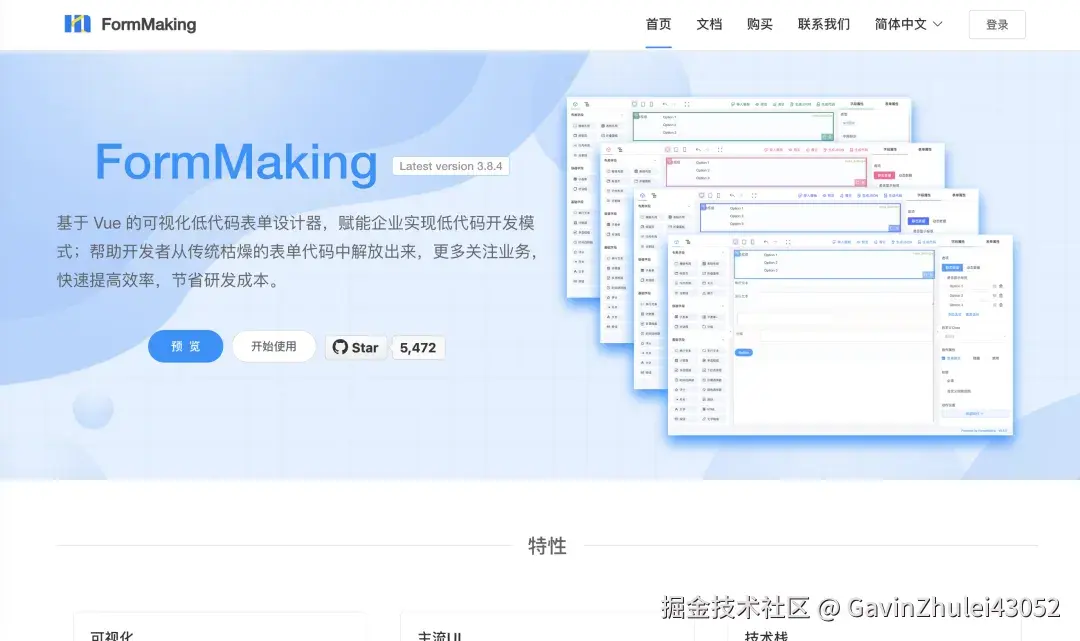The height and width of the screenshot is (641, 1080).
Task: Go to the 购买 page
Action: click(760, 24)
